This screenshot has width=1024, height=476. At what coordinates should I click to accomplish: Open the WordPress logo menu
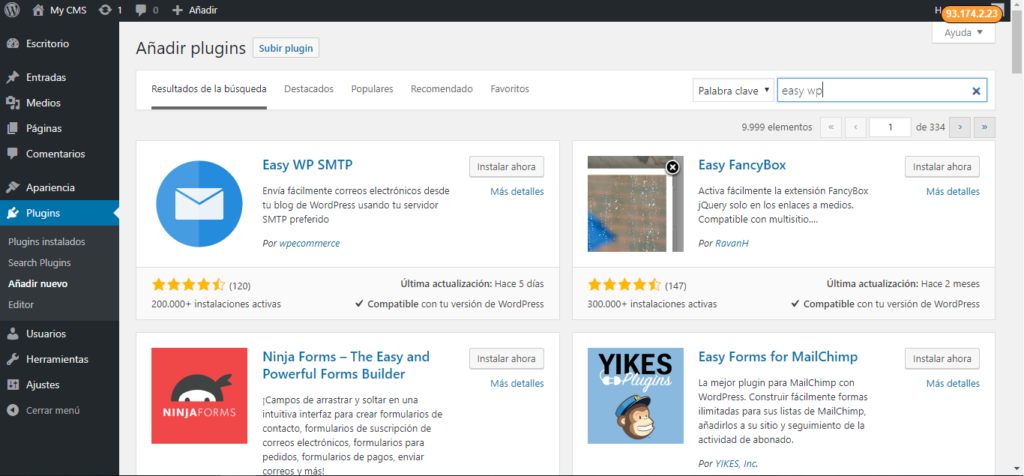tap(13, 10)
